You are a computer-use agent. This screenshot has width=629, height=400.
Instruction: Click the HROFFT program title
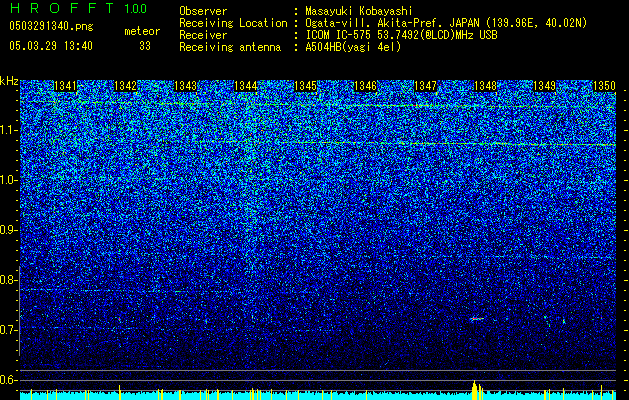[62, 8]
